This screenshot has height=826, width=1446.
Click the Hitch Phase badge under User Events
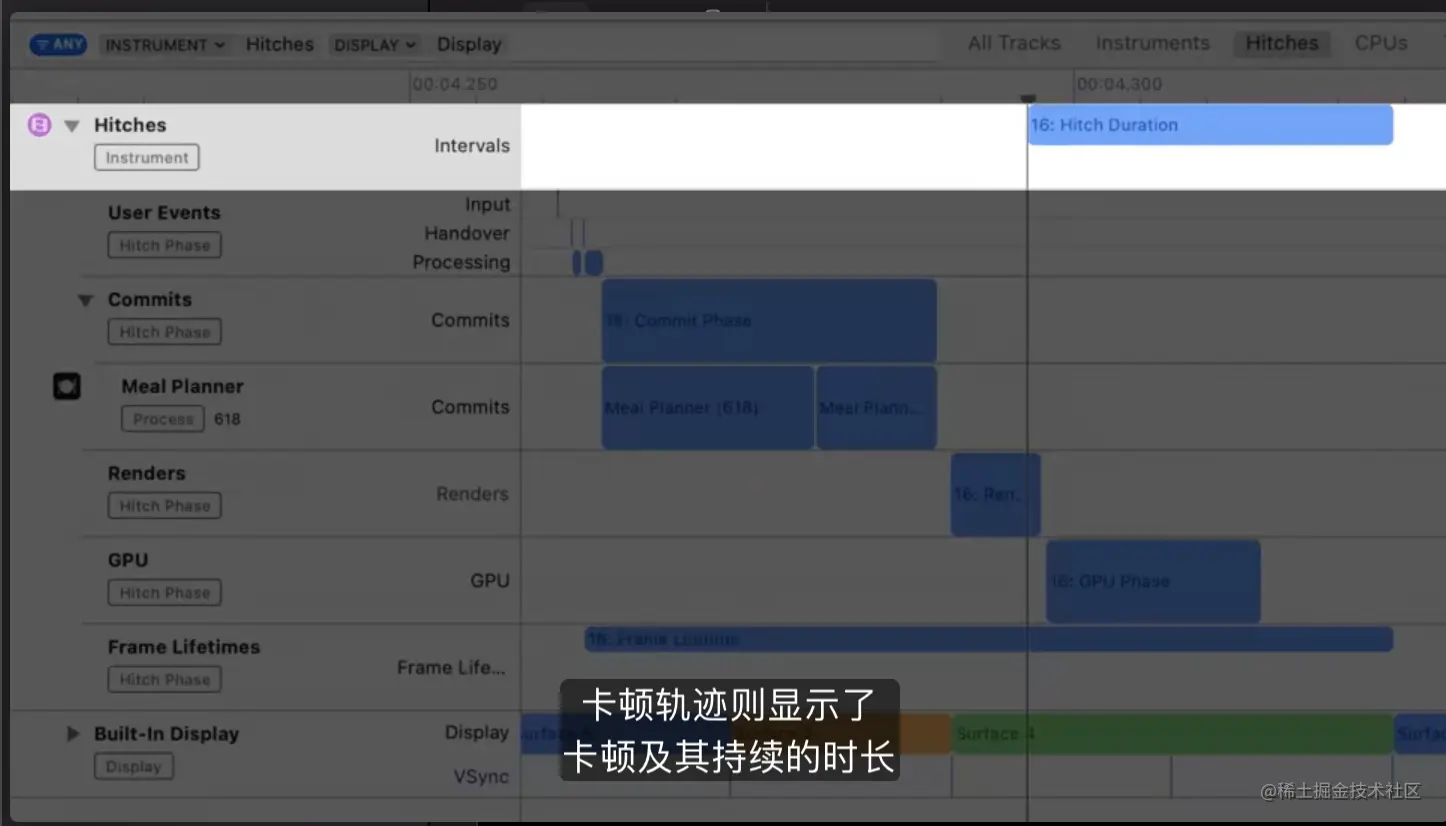tap(164, 245)
